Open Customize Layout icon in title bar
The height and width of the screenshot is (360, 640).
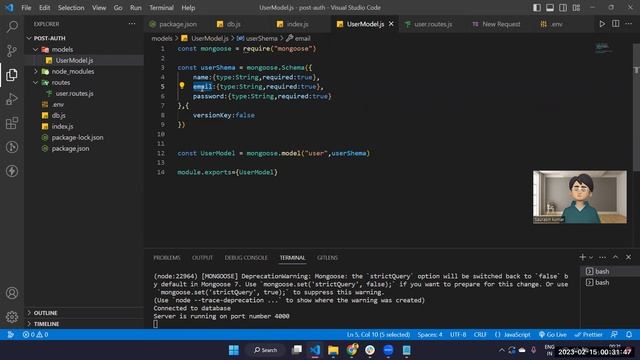[x=576, y=8]
